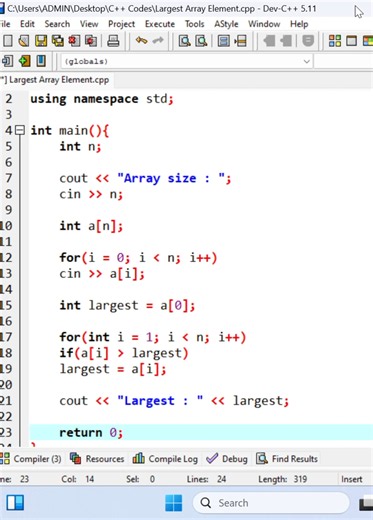Open the Widgets icon on taskbar
Image resolution: width=373 pixels, height=520 pixels.
[15, 503]
